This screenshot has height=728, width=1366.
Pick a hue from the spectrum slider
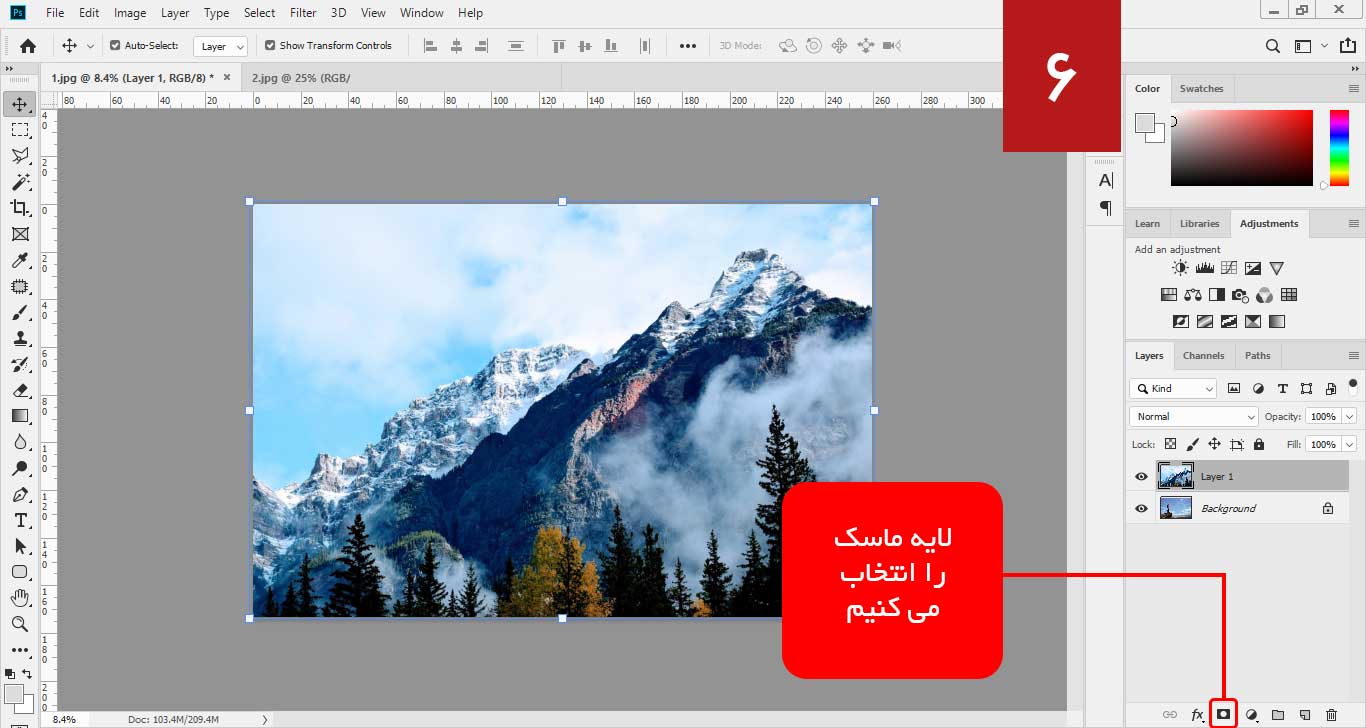[x=1339, y=147]
